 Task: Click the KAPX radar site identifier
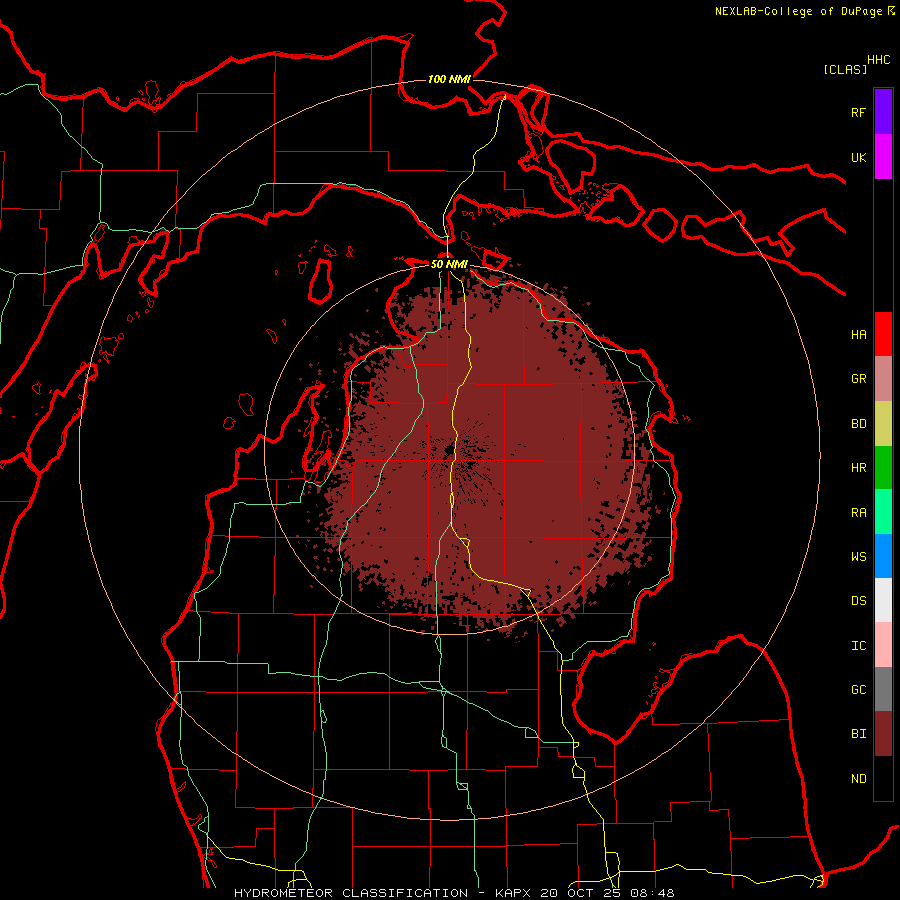(514, 893)
